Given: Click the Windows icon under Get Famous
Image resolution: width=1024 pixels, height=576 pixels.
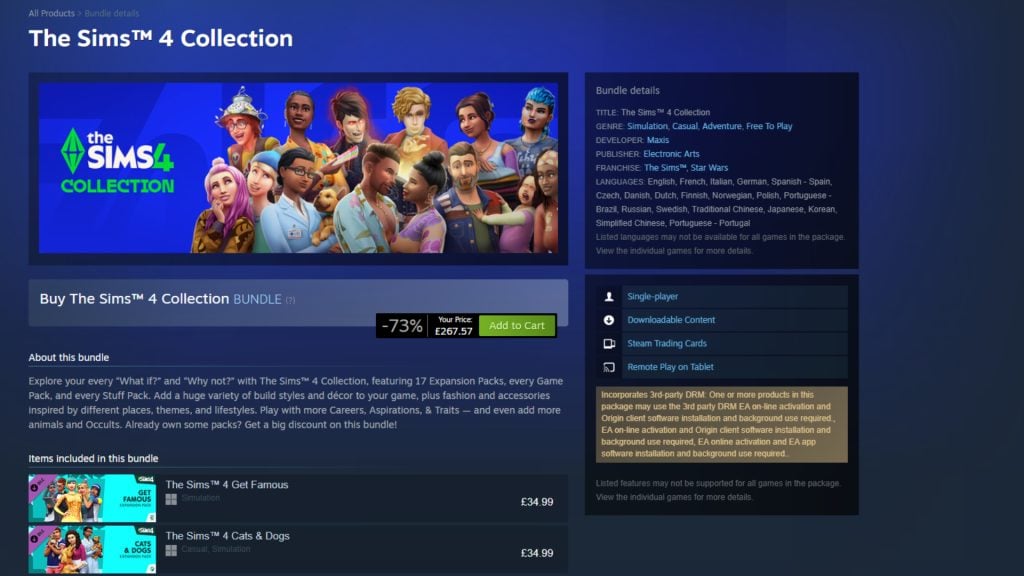Looking at the screenshot, I should (171, 500).
